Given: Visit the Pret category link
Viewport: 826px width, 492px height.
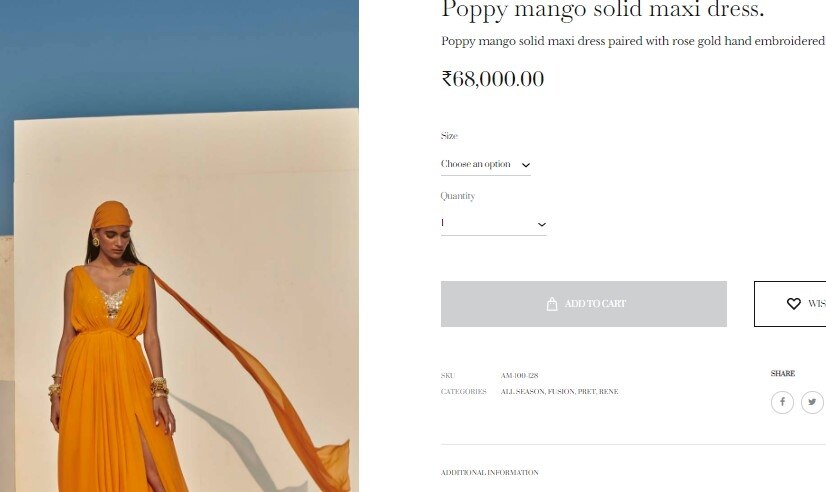Looking at the screenshot, I should point(586,391).
